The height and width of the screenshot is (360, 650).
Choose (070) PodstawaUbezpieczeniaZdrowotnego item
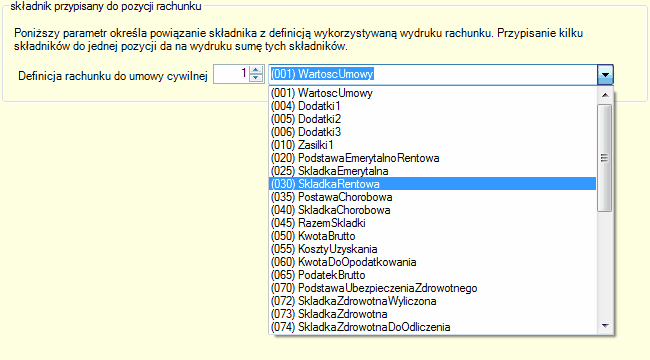pos(432,288)
